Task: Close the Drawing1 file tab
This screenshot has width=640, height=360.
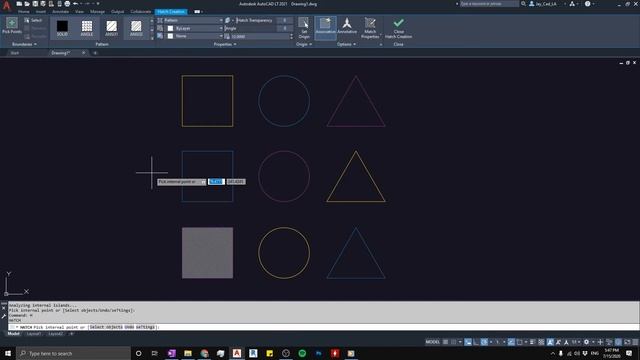Action: pyautogui.click(x=83, y=53)
